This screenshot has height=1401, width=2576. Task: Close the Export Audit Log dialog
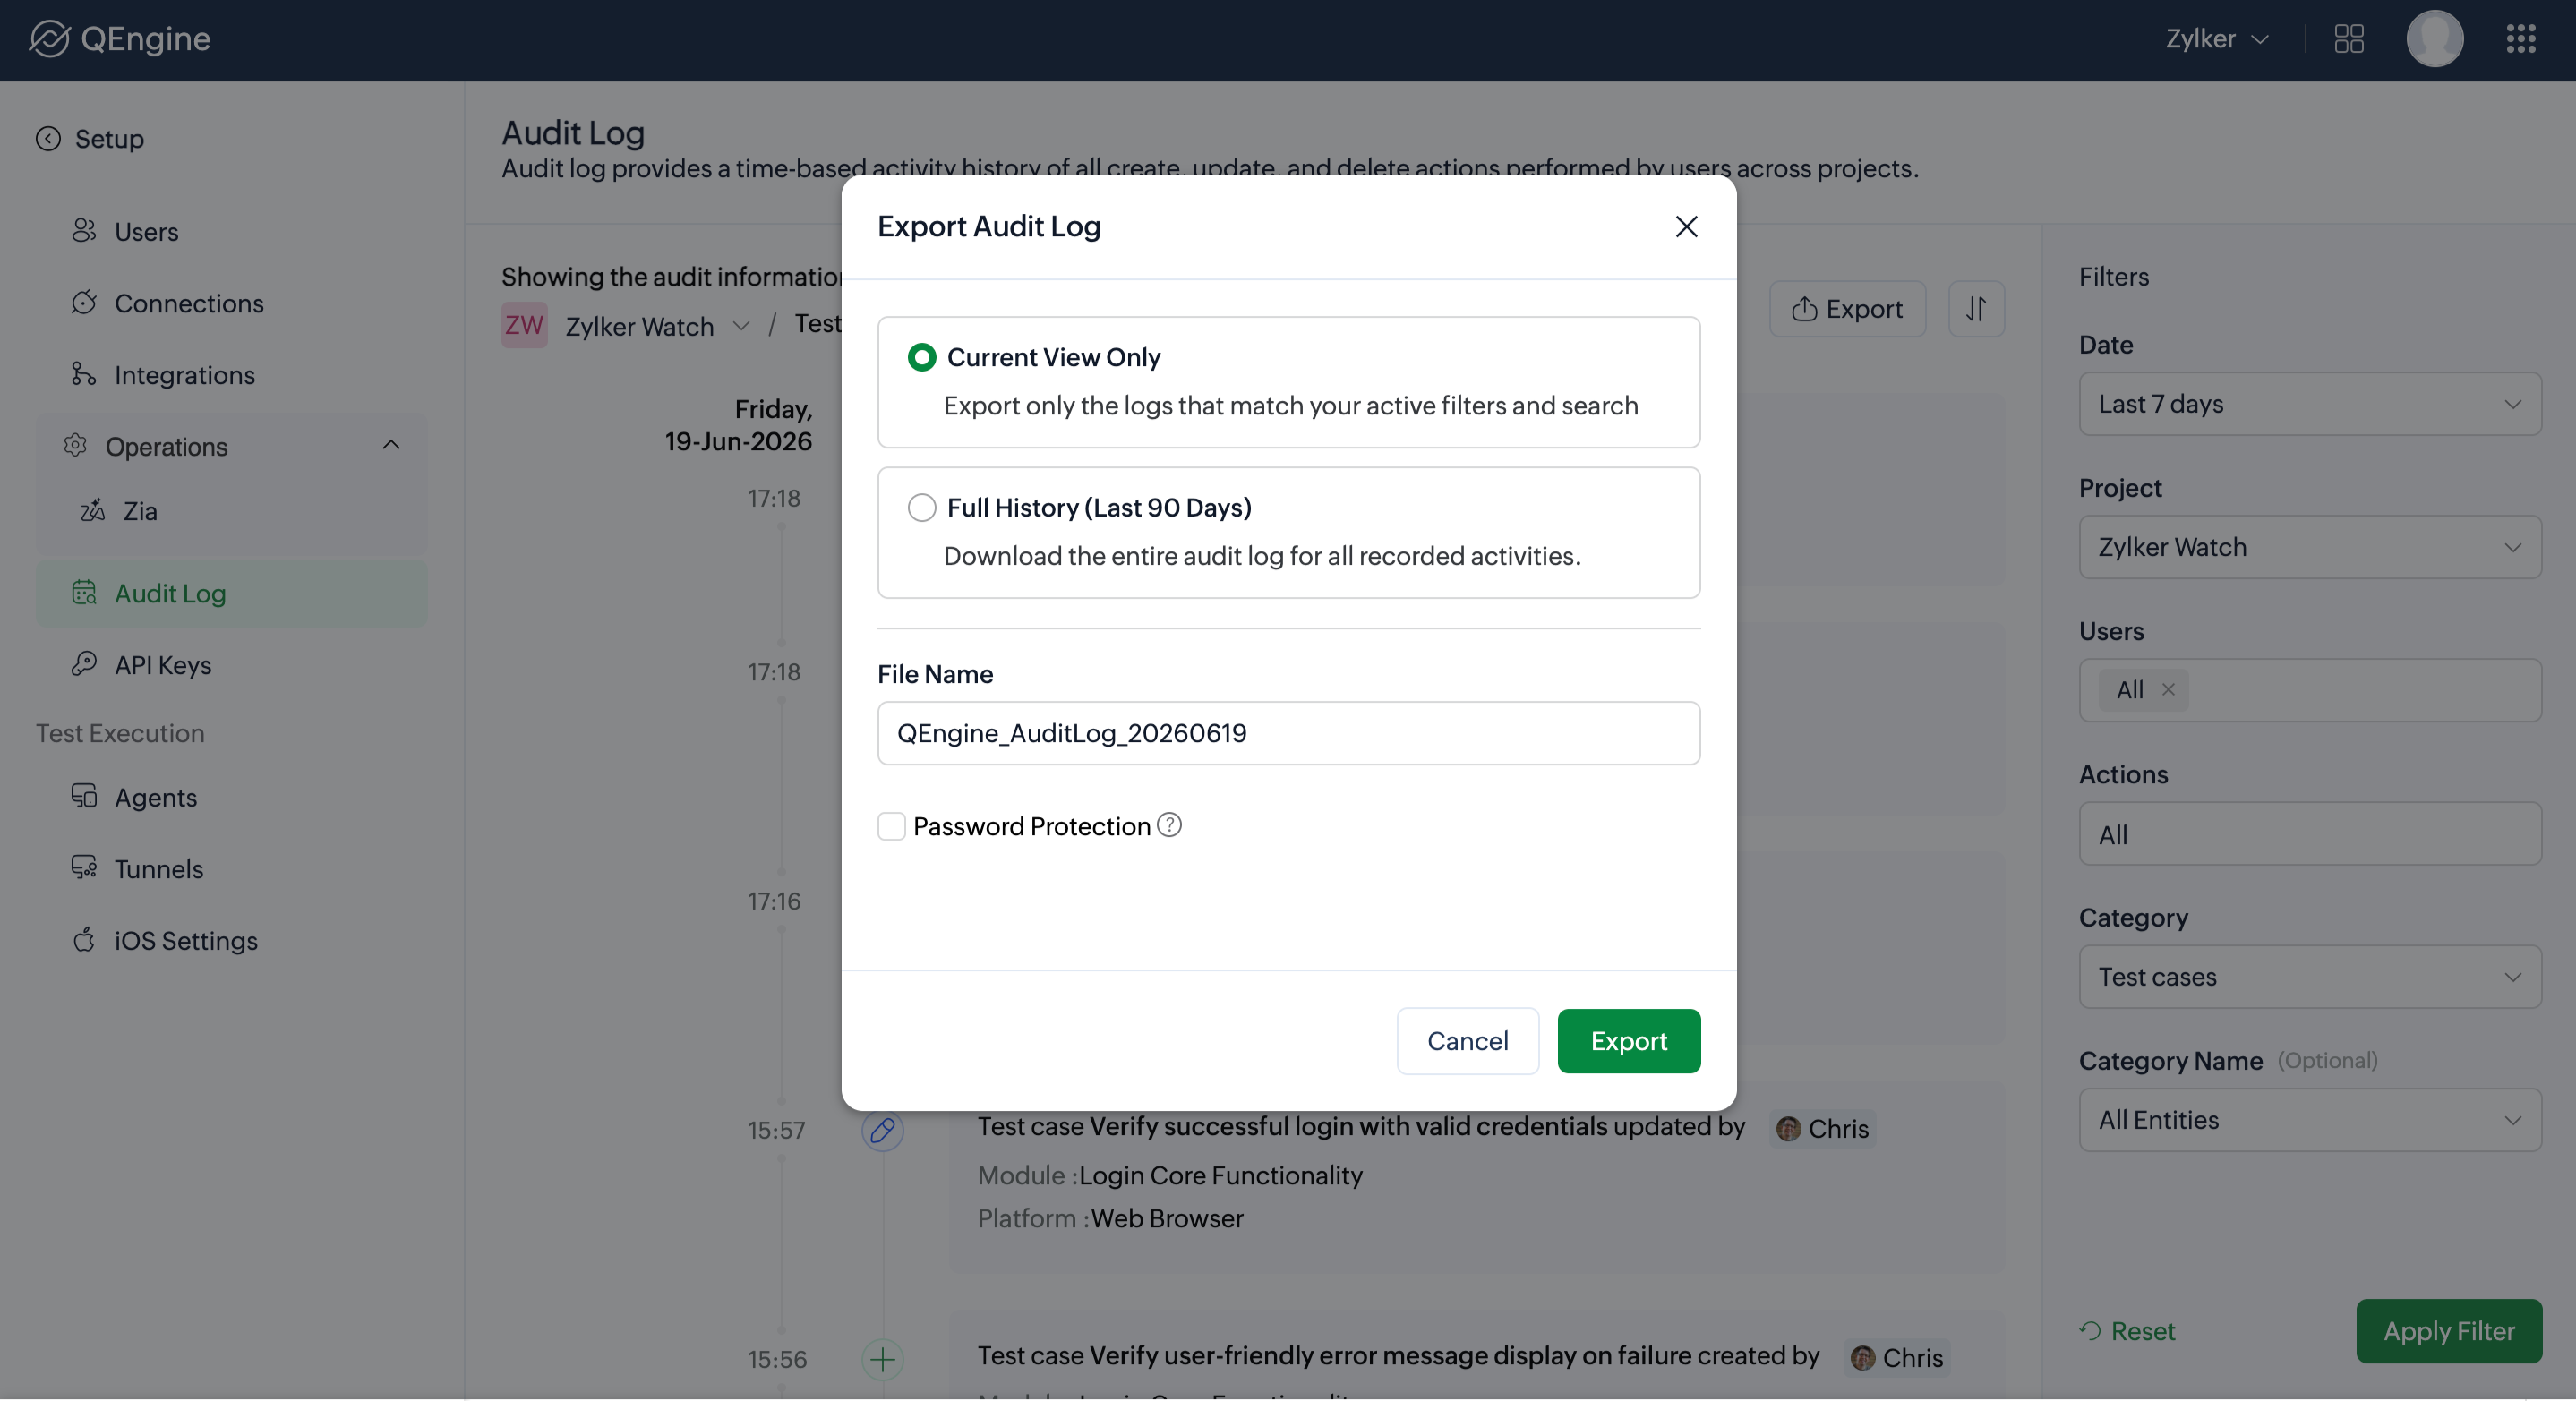tap(1686, 227)
